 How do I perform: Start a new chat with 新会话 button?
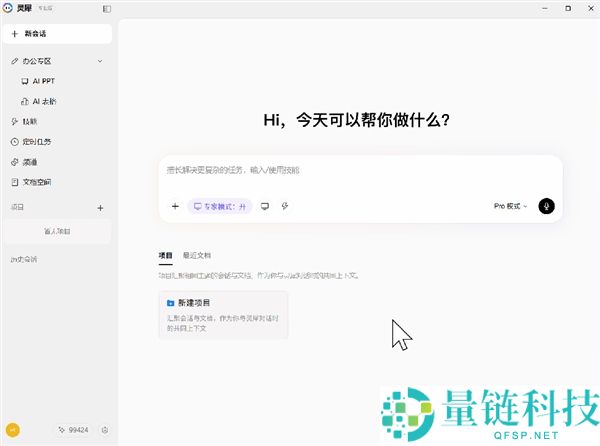click(57, 34)
